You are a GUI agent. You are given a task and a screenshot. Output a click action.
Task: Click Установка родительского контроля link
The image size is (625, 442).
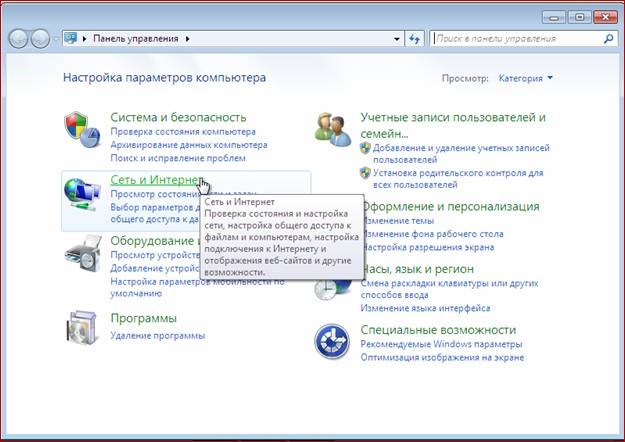pyautogui.click(x=458, y=179)
